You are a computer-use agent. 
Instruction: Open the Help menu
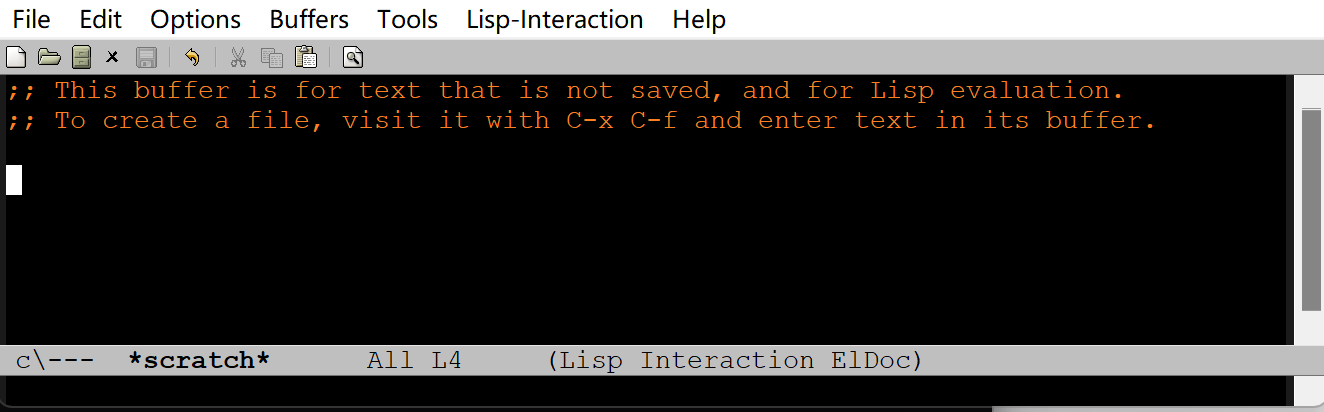tap(699, 19)
